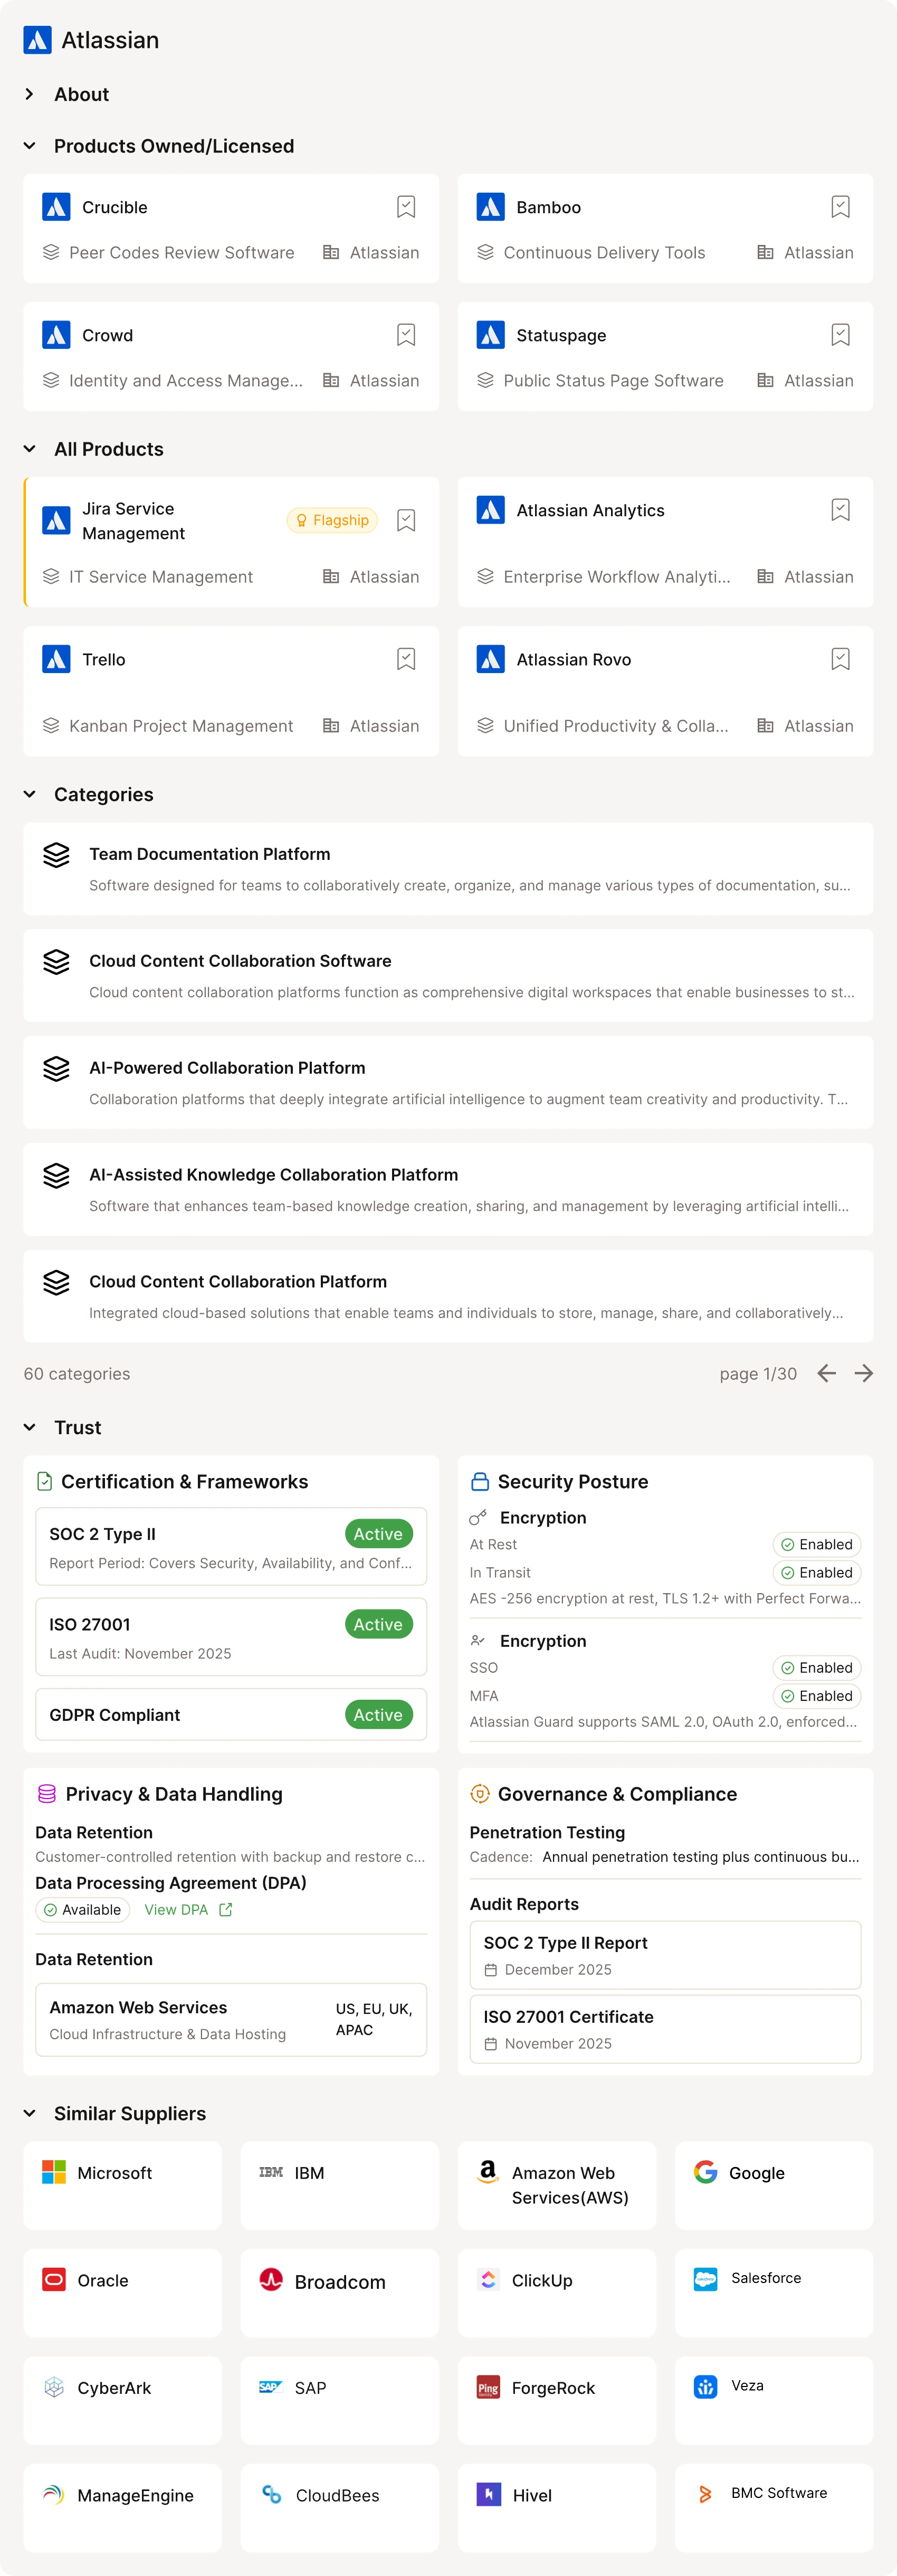
Task: Open the SOC 2 Type II Report
Action: click(x=665, y=1955)
